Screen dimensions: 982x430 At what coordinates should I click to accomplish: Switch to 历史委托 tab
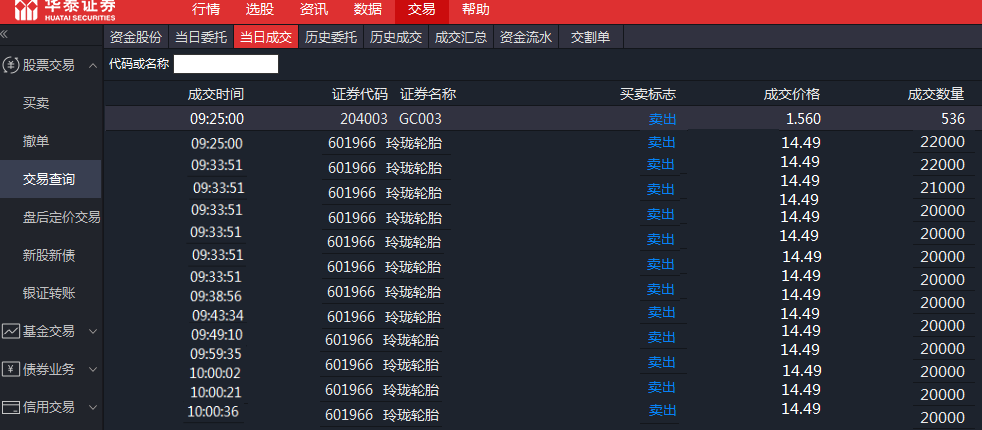(331, 37)
